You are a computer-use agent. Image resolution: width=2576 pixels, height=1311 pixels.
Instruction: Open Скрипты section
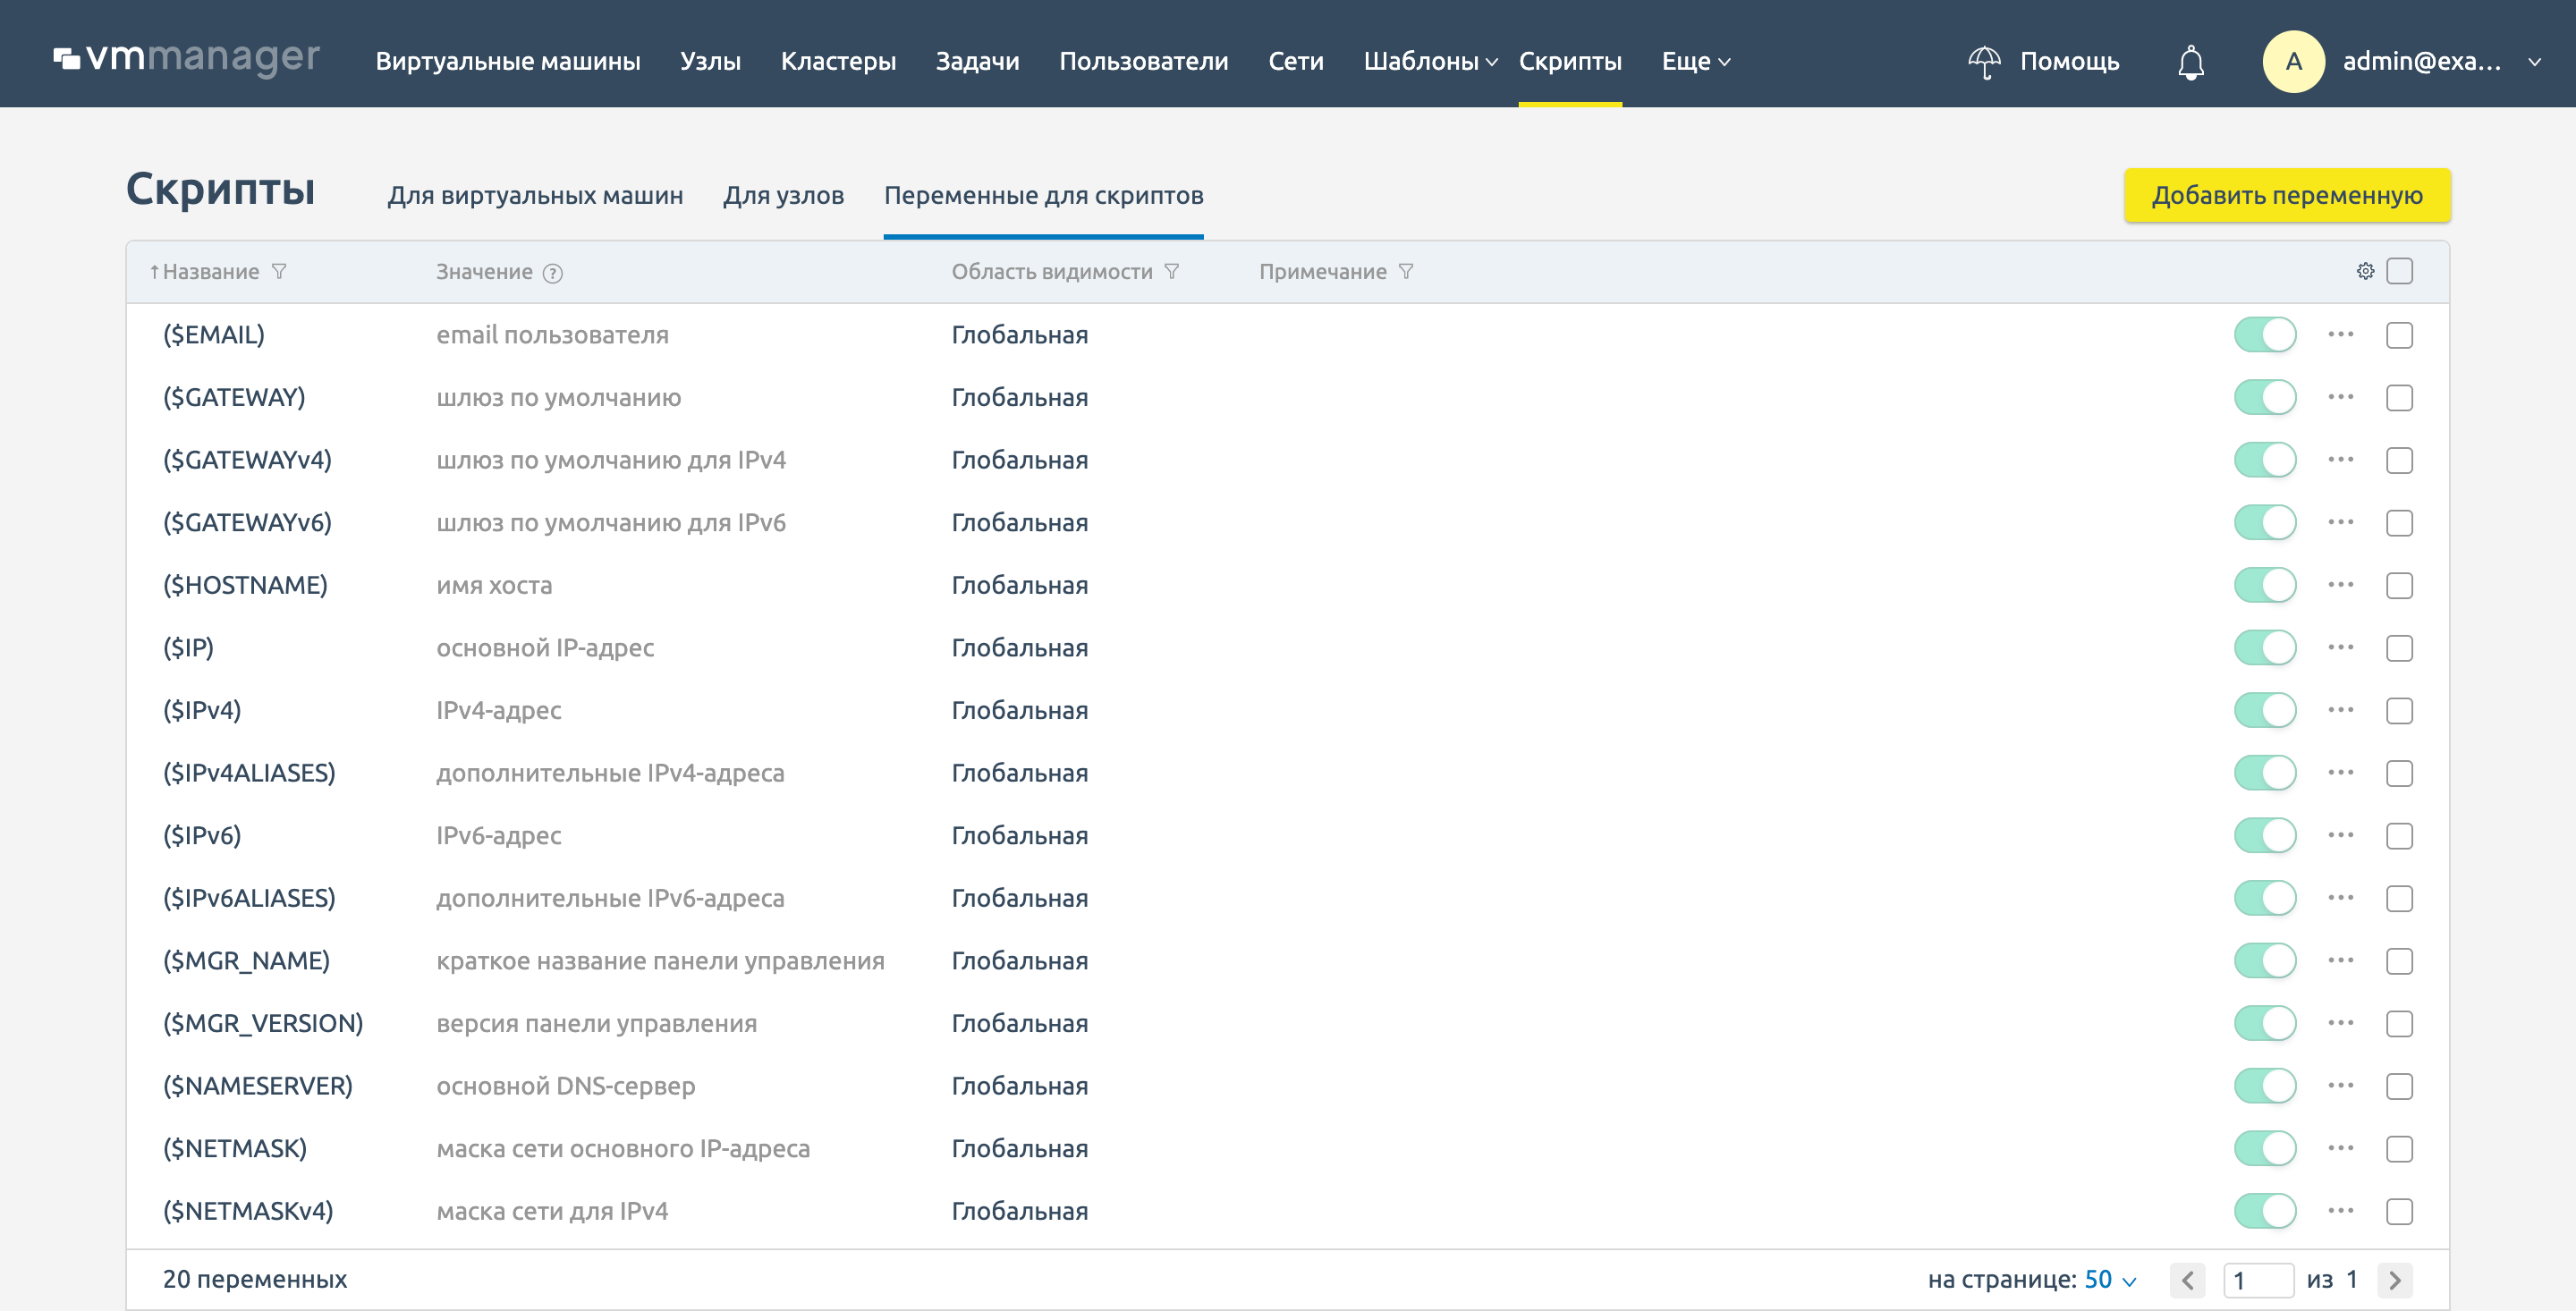pos(1570,62)
